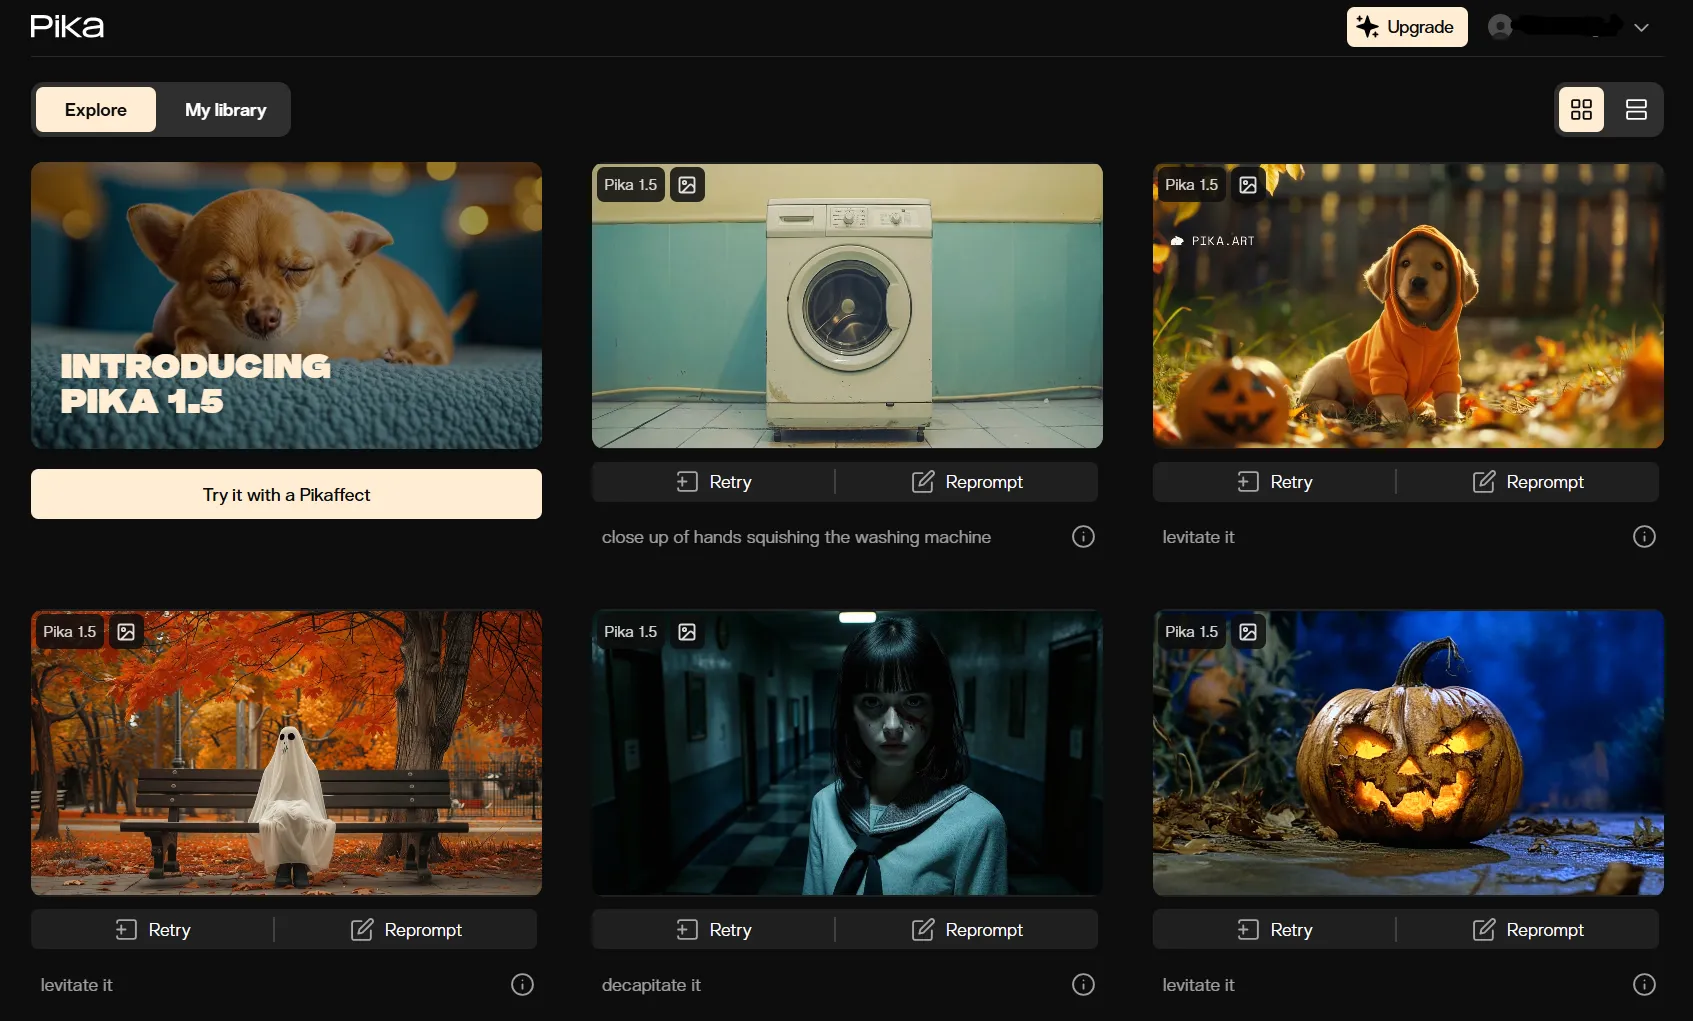Image resolution: width=1693 pixels, height=1021 pixels.
Task: Click user avatar icon in header
Action: pos(1500,27)
